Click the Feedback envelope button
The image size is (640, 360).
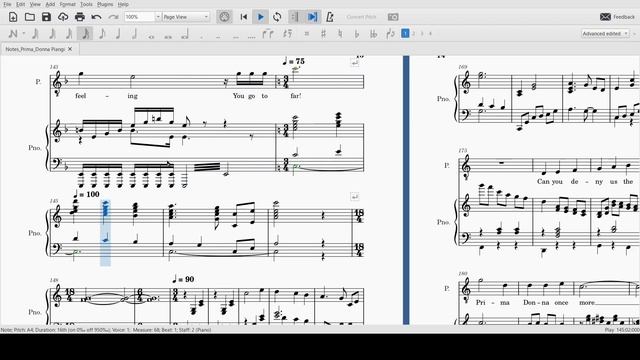coord(618,17)
